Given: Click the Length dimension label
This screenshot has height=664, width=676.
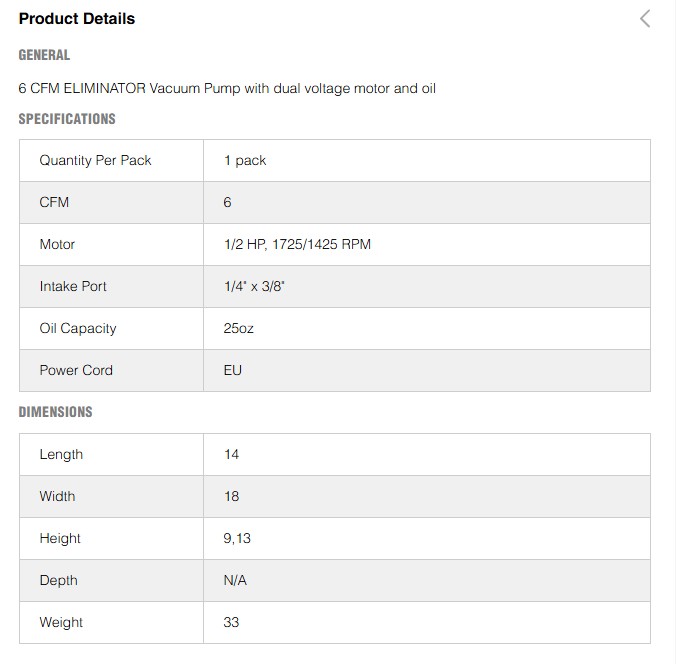Looking at the screenshot, I should pos(61,454).
